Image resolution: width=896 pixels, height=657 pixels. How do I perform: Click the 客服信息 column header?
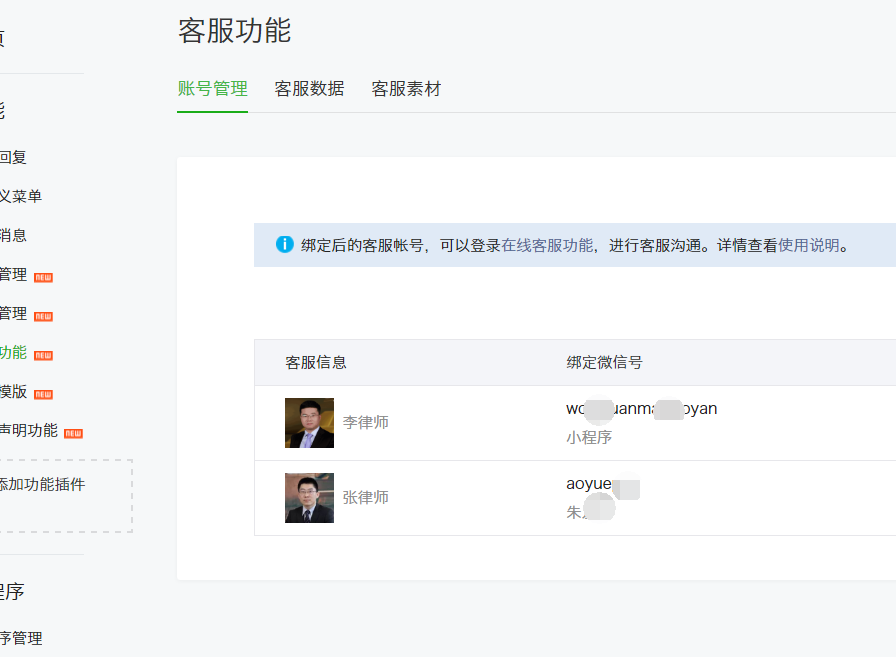[x=316, y=362]
